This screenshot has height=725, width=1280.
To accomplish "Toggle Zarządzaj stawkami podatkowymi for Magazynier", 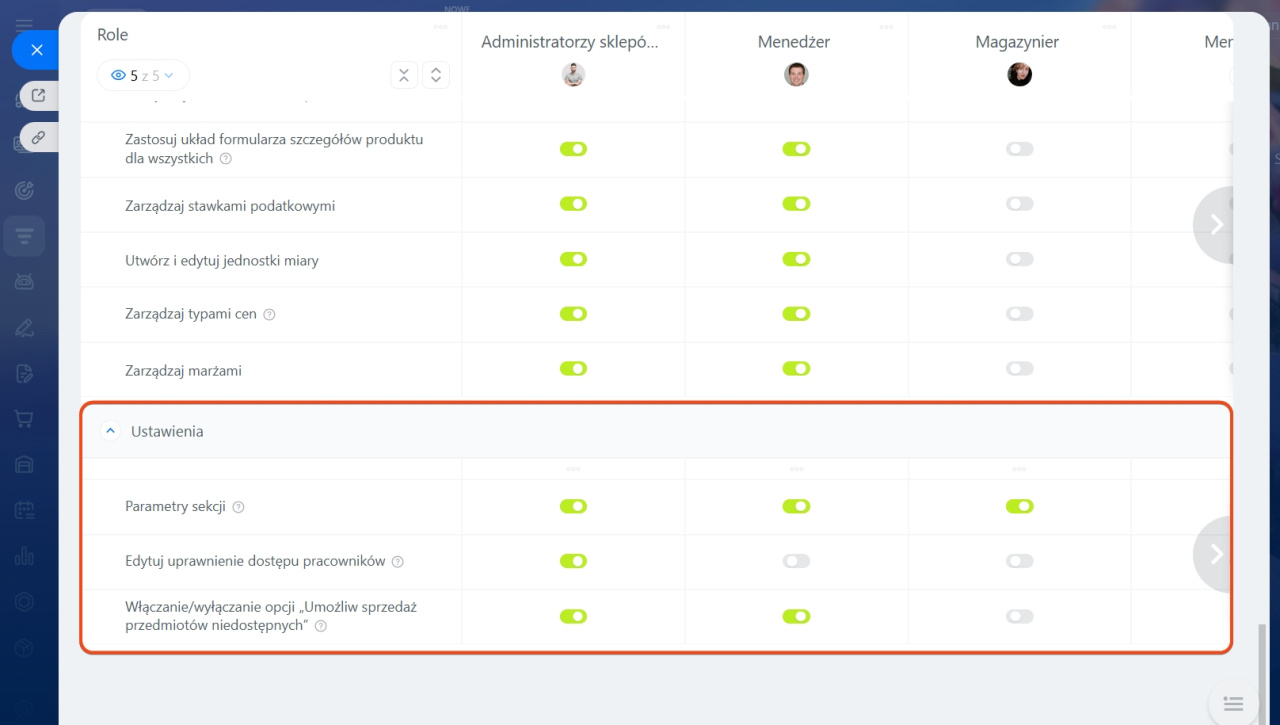I will pos(1019,204).
